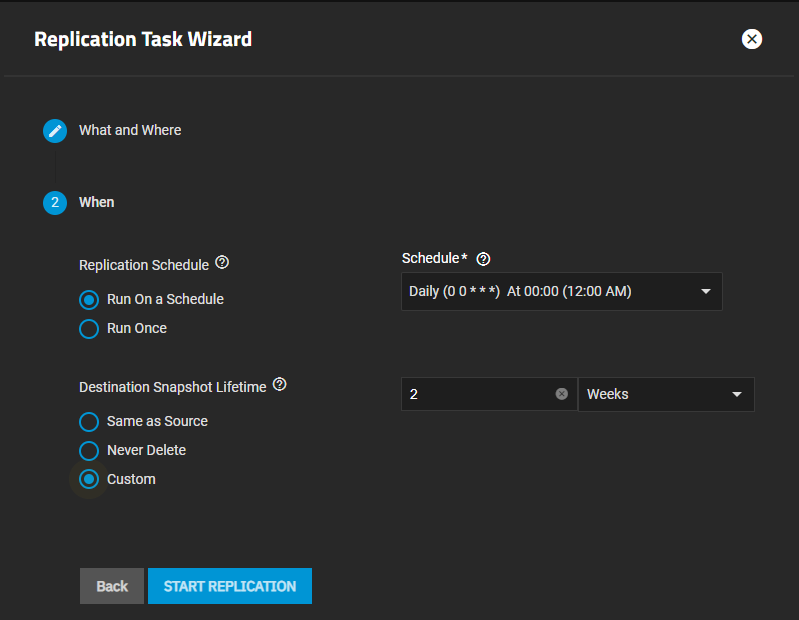Choose the Run Once radio button
The image size is (799, 620).
coord(90,328)
